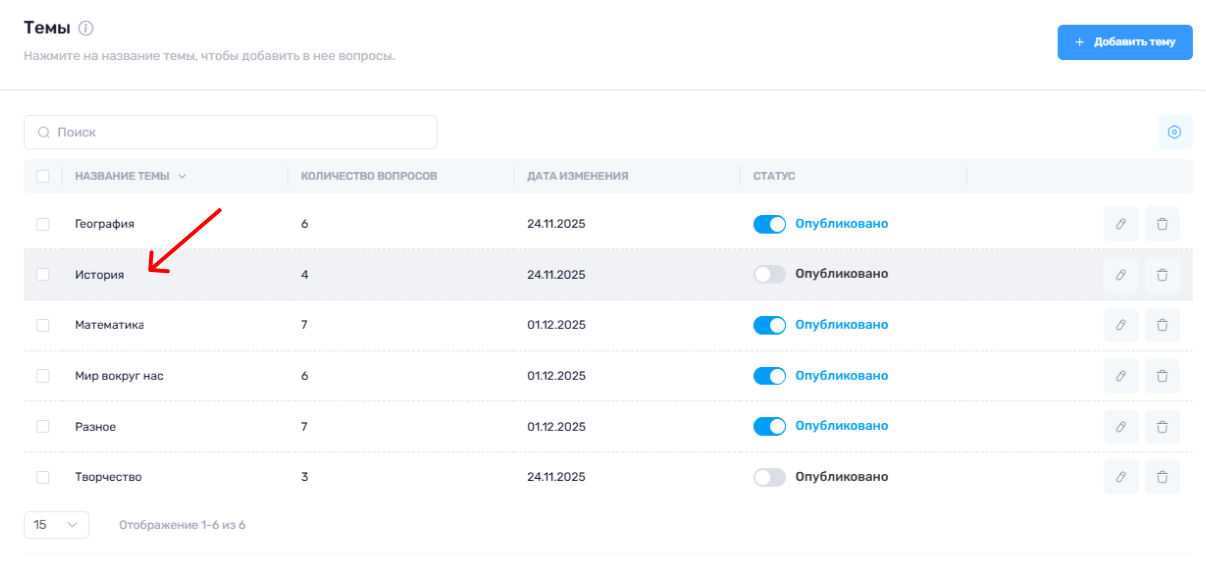The image size is (1206, 561).
Task: Sort by the Название темы column header
Action: tap(130, 176)
